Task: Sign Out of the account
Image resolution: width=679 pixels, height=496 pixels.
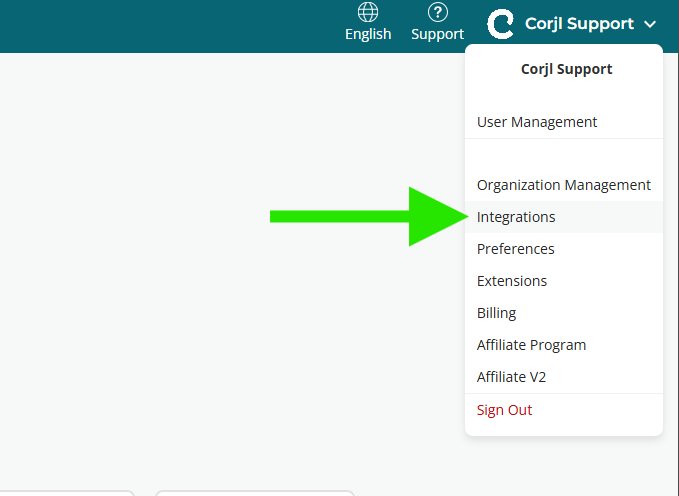Action: click(x=564, y=410)
